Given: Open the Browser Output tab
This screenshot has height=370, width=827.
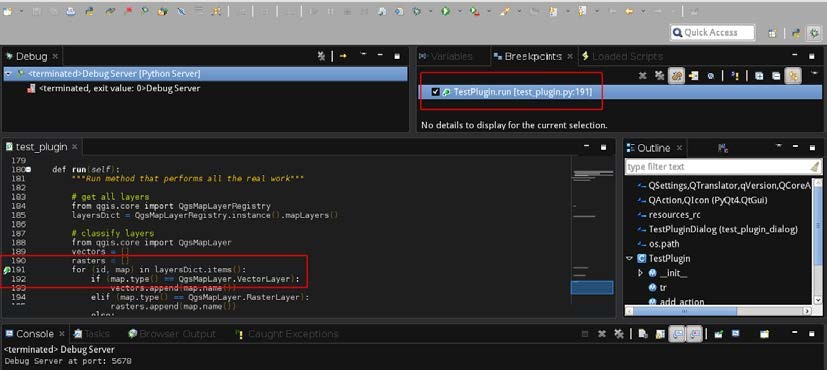Looking at the screenshot, I should pos(171,334).
